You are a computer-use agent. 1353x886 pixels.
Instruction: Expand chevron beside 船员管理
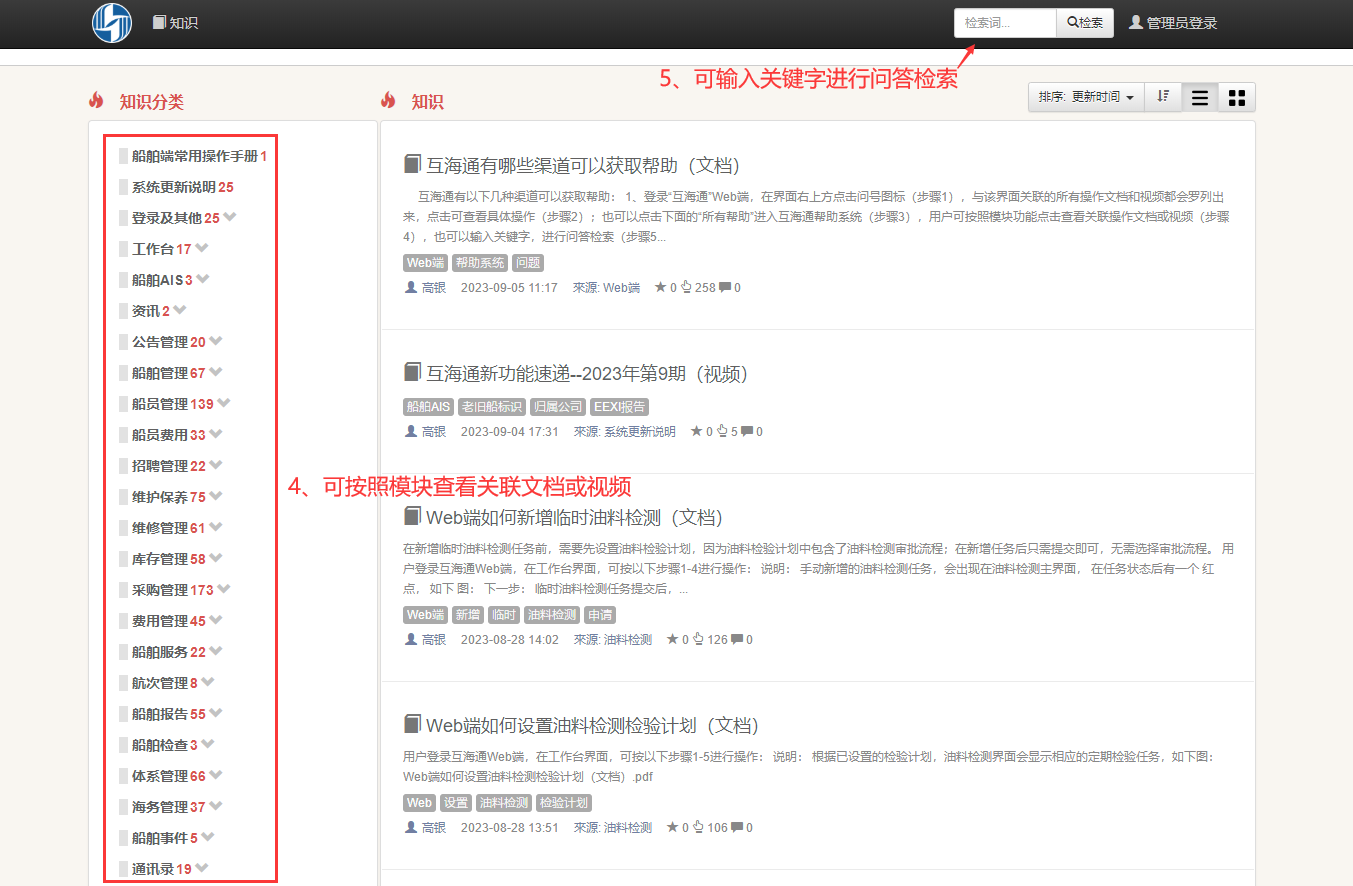pos(224,403)
